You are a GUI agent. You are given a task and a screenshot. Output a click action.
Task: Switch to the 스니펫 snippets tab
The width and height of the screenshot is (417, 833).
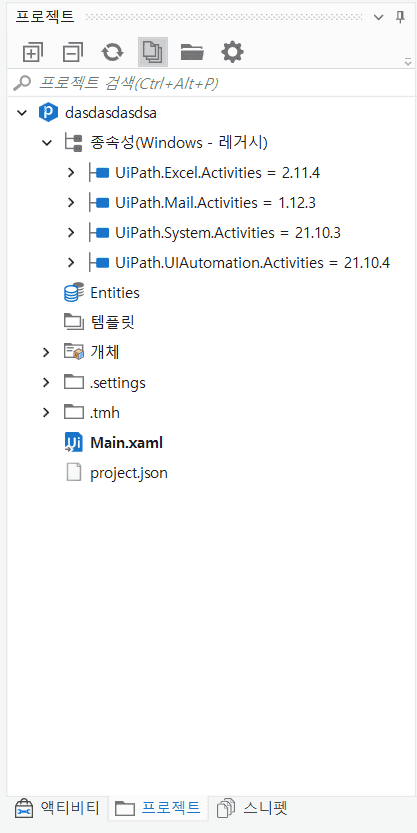252,809
